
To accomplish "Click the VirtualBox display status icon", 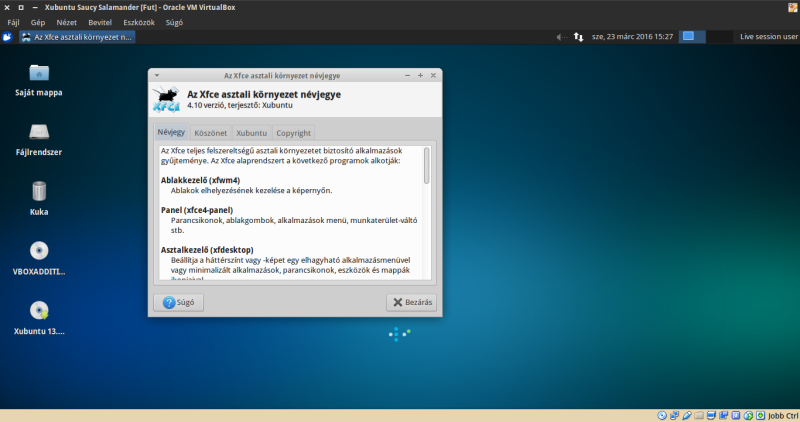I will 711,415.
